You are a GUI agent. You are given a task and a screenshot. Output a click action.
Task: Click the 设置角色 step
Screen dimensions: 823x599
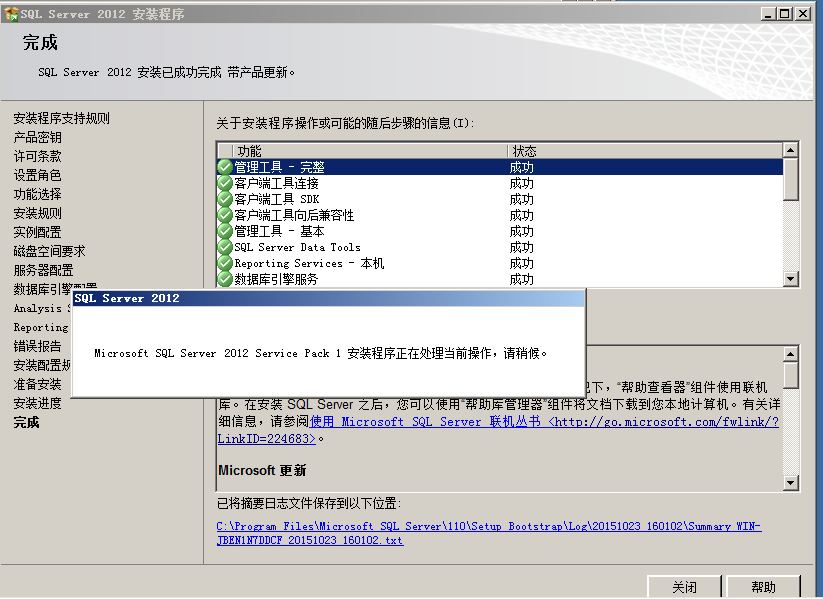(37, 175)
